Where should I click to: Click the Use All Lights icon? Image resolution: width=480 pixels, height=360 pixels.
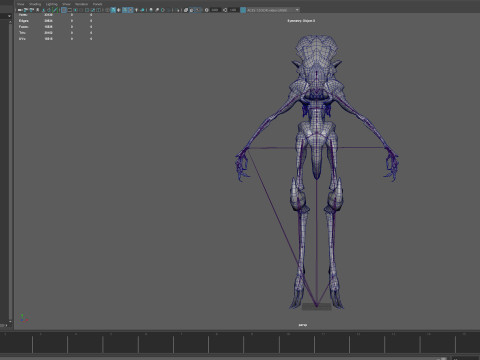click(x=136, y=10)
